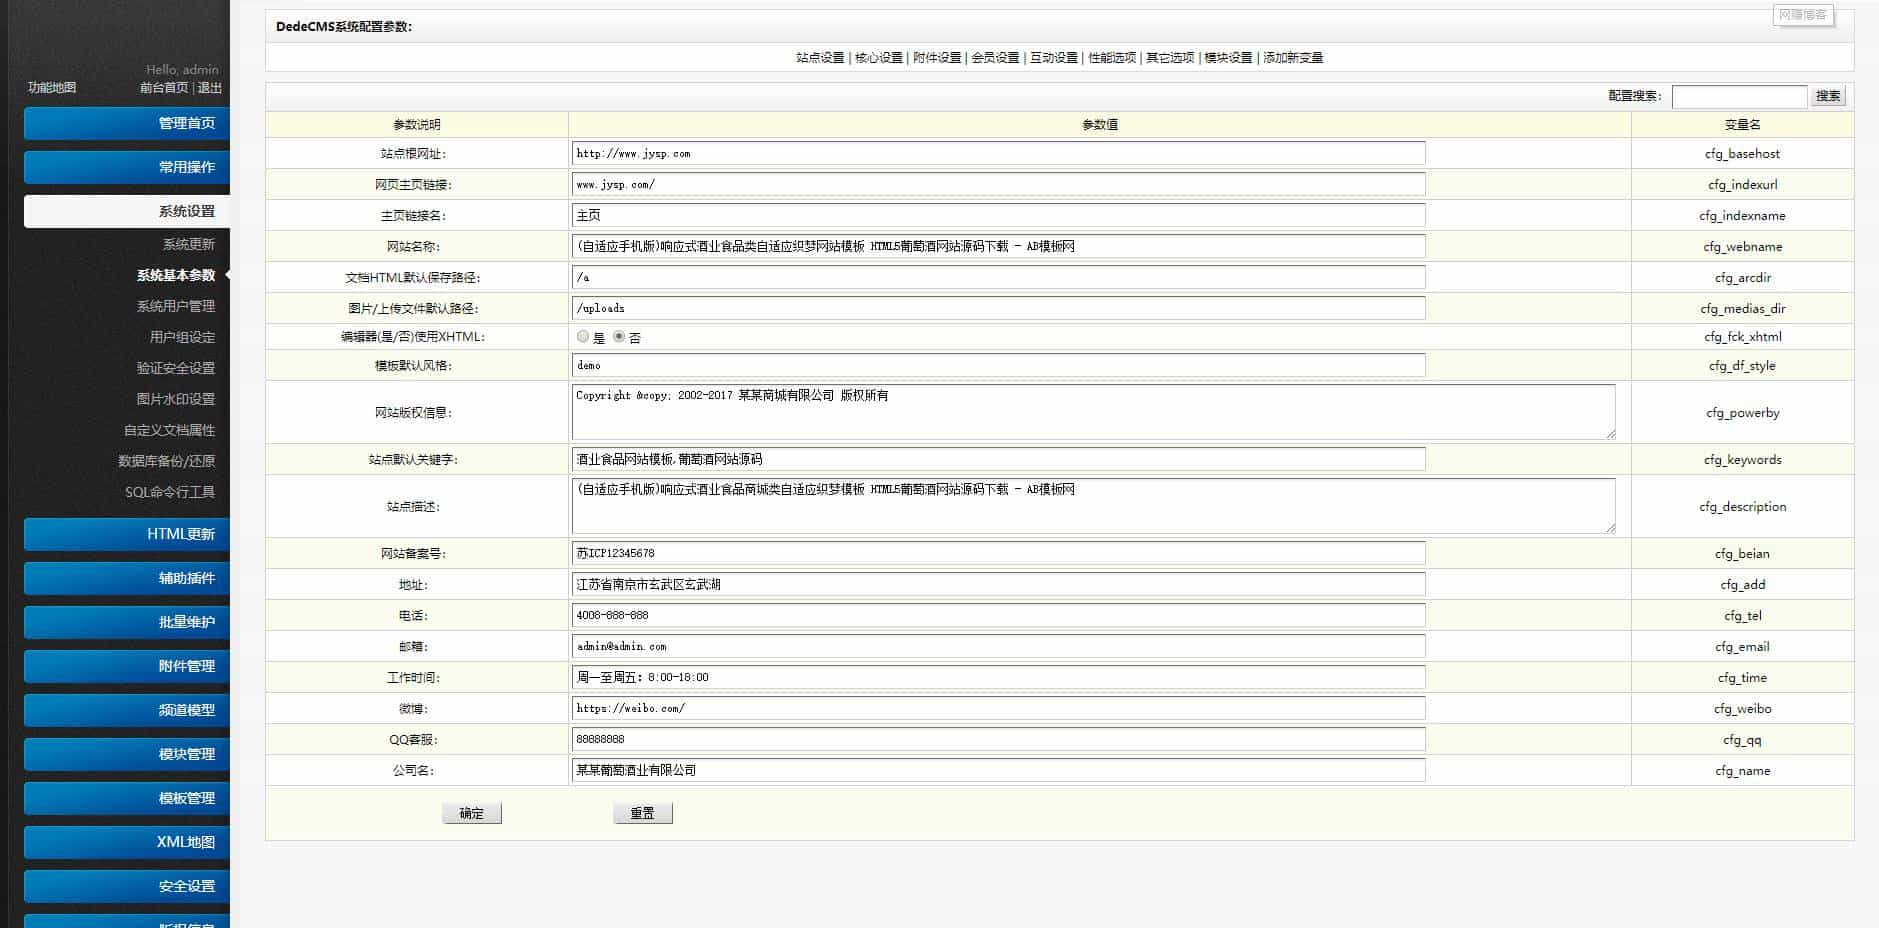Log out via the 退出 link

click(211, 88)
